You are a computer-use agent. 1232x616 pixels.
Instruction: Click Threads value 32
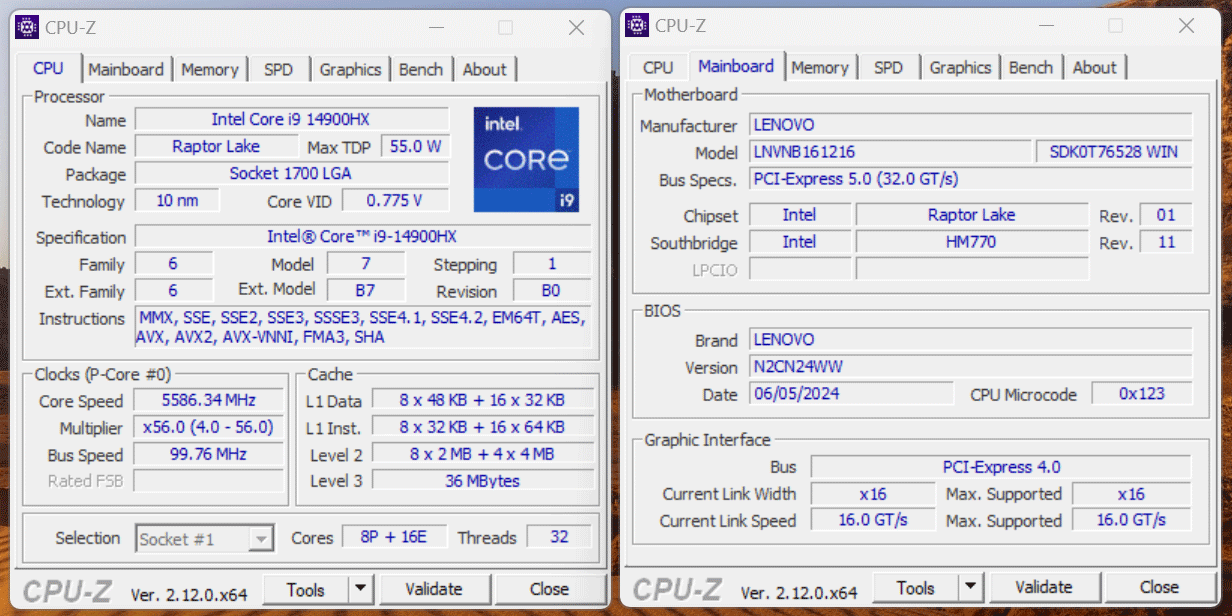point(559,537)
